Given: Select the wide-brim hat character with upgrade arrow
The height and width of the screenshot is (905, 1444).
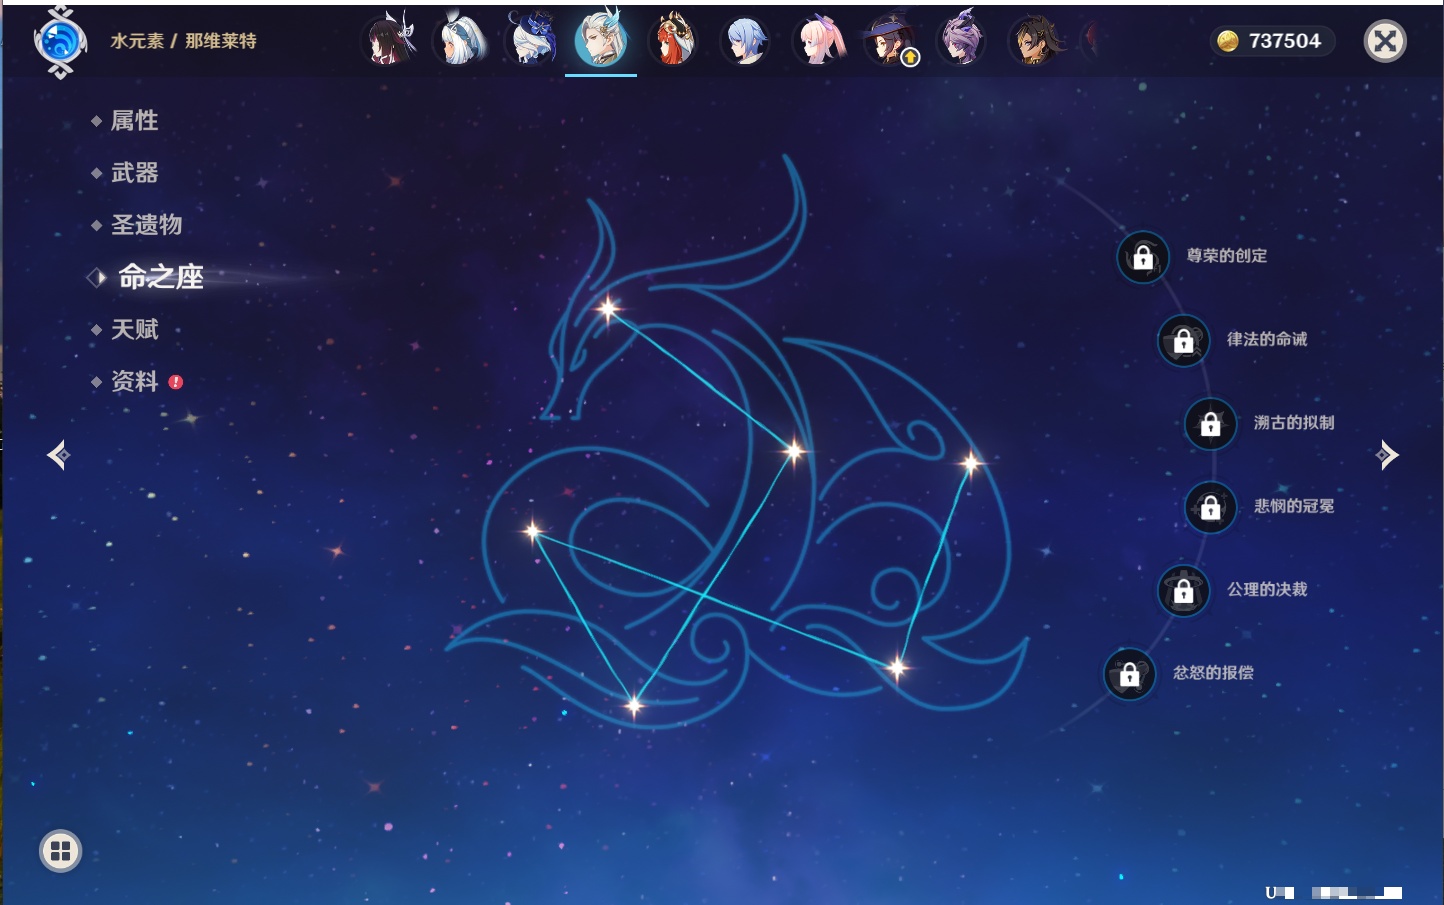Looking at the screenshot, I should (x=890, y=41).
